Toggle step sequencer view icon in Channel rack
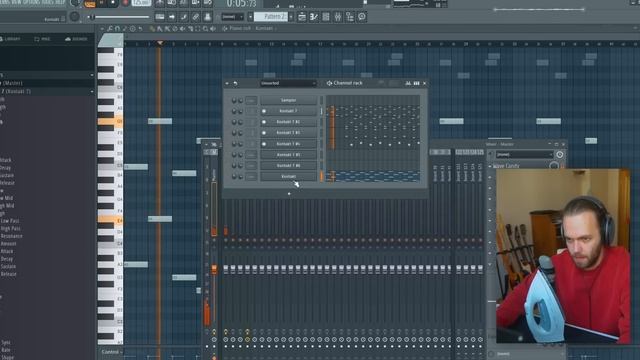Screen dimensions: 640x360 click(416, 83)
